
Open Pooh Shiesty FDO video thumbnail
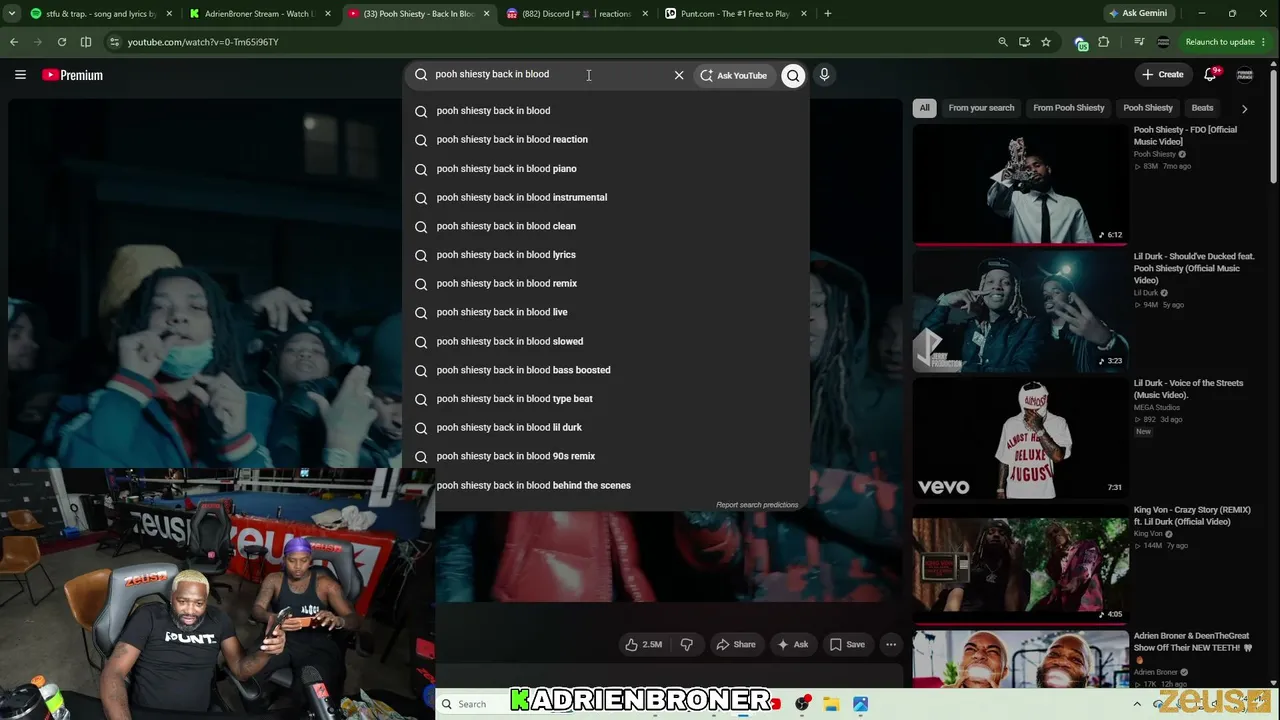tap(1020, 184)
